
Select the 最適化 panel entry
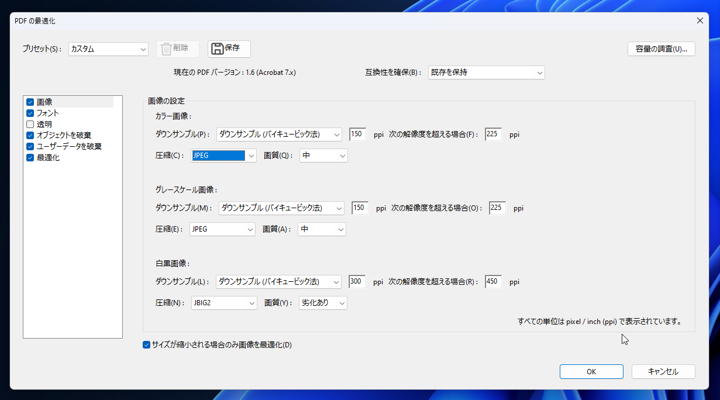[48, 158]
